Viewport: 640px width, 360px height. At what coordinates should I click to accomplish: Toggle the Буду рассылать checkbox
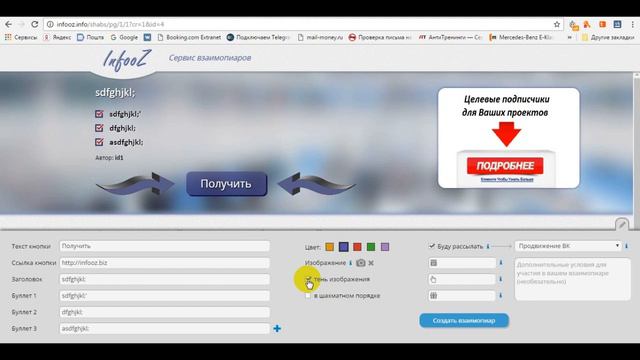(x=432, y=246)
